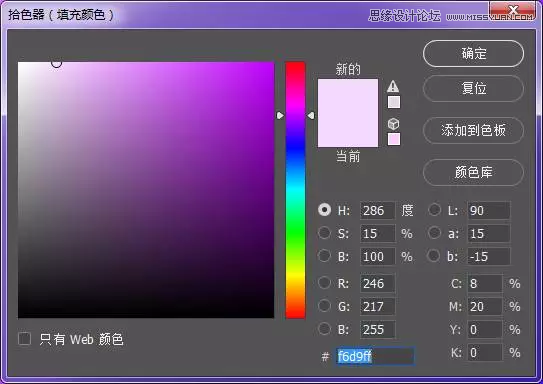
Task: Select the H hue radio button
Action: tap(324, 210)
